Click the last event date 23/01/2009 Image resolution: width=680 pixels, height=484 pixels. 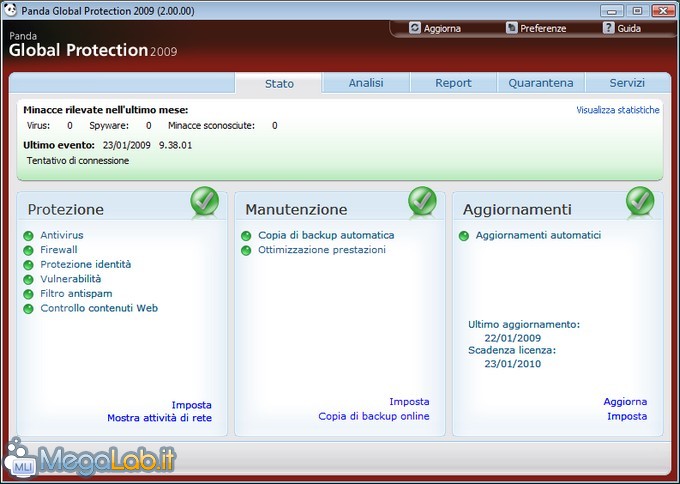127,145
